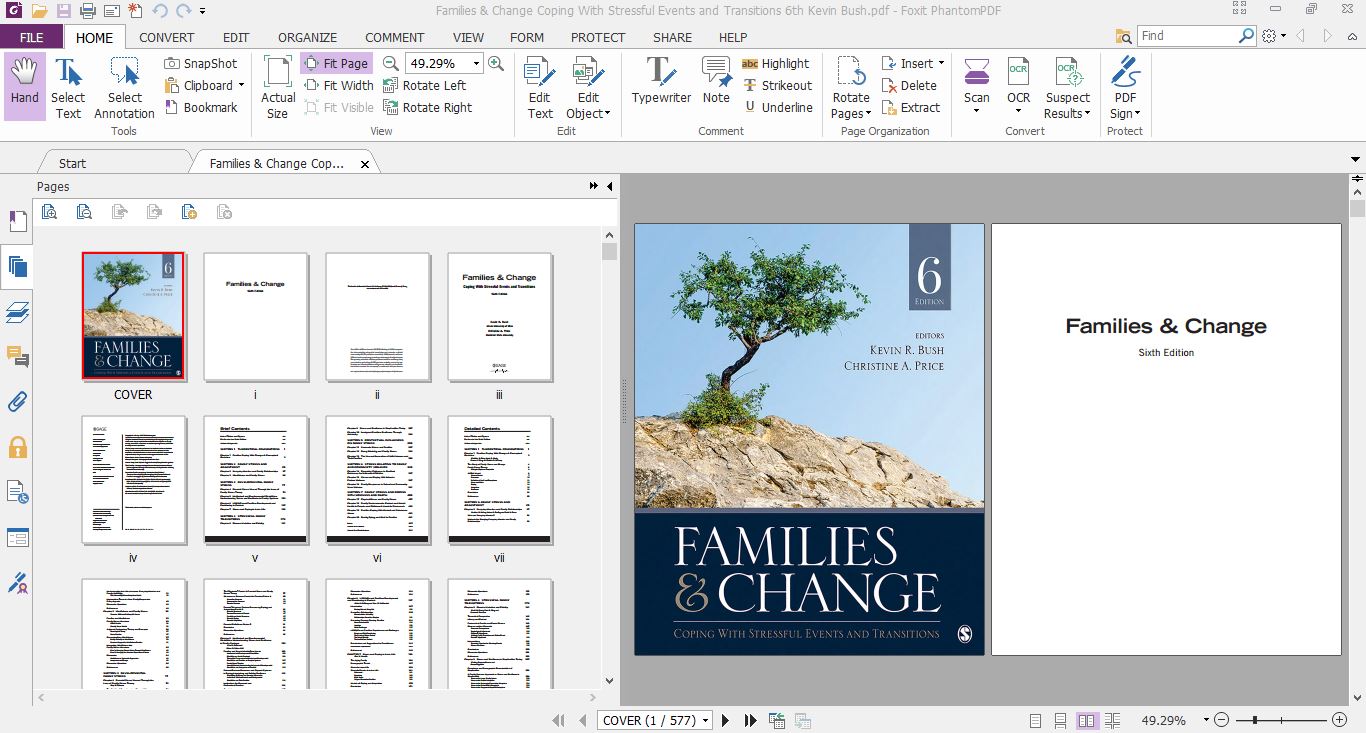Set zoom to Actual Size
The width and height of the screenshot is (1366, 733).
tap(278, 87)
